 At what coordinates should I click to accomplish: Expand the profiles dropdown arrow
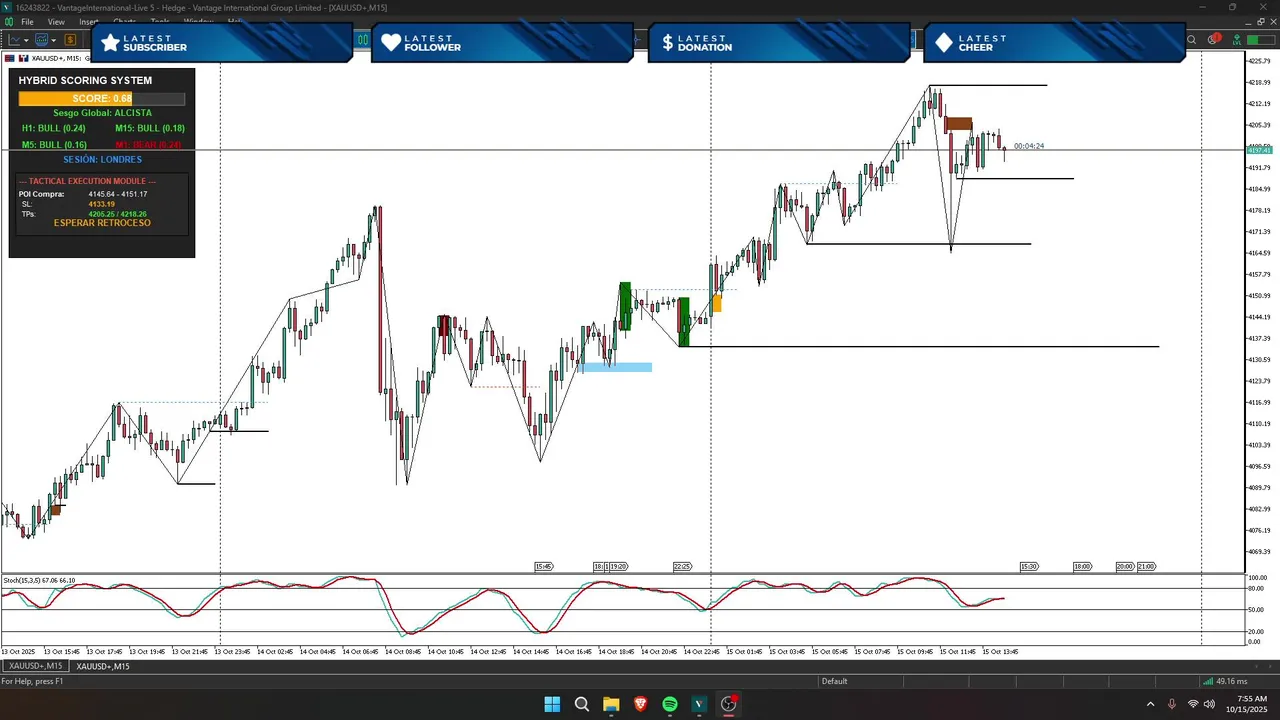(54, 40)
